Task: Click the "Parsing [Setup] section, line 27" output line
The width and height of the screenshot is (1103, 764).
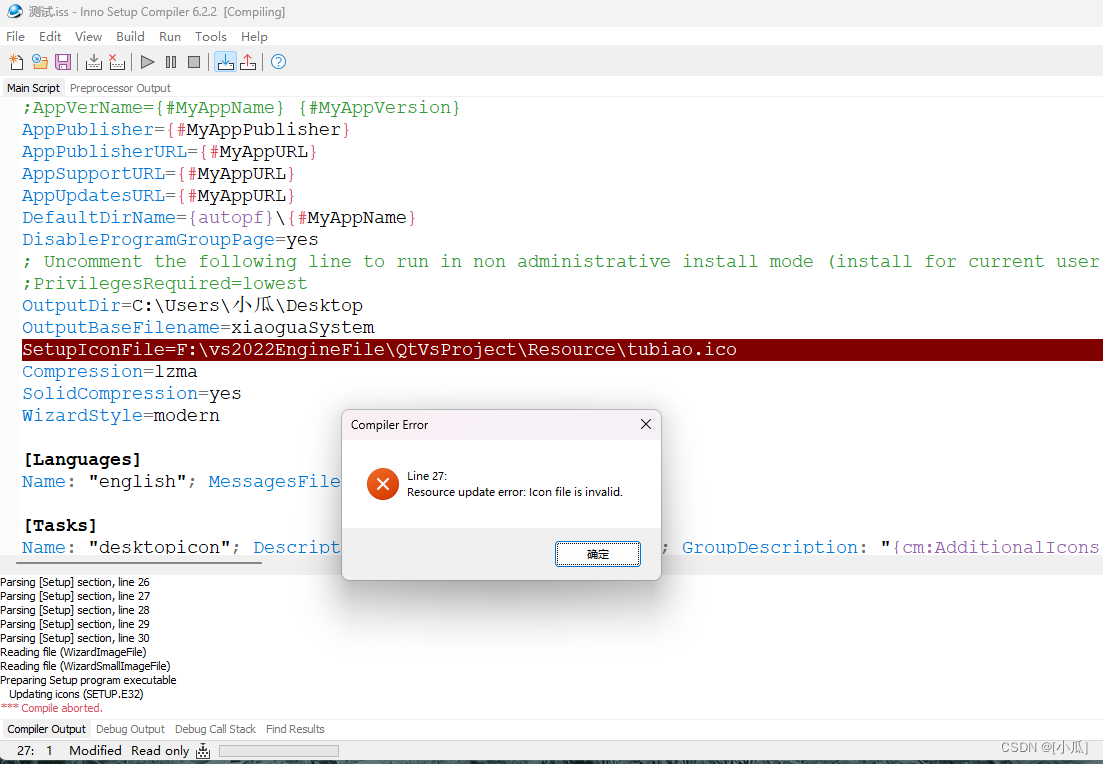Action: (x=75, y=596)
